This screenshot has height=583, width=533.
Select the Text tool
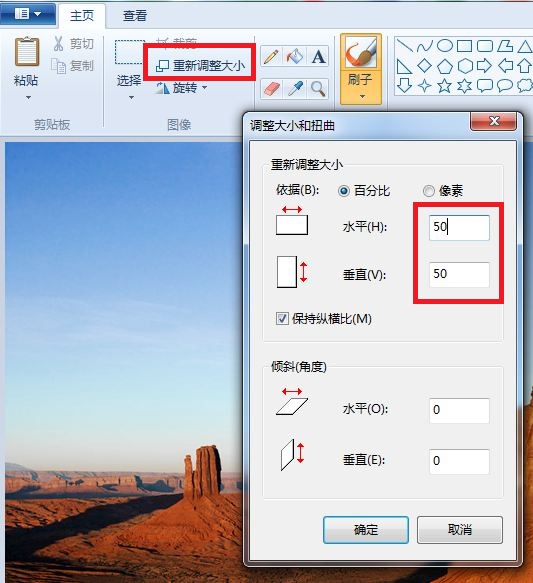click(x=318, y=57)
